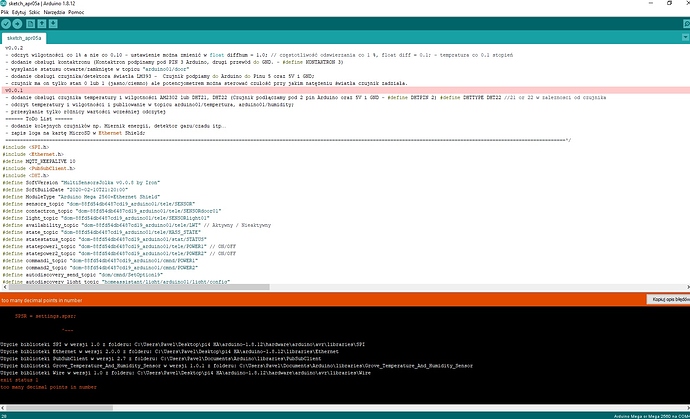
Task: Click the line number 28 in status bar
Action: [x=4, y=416]
